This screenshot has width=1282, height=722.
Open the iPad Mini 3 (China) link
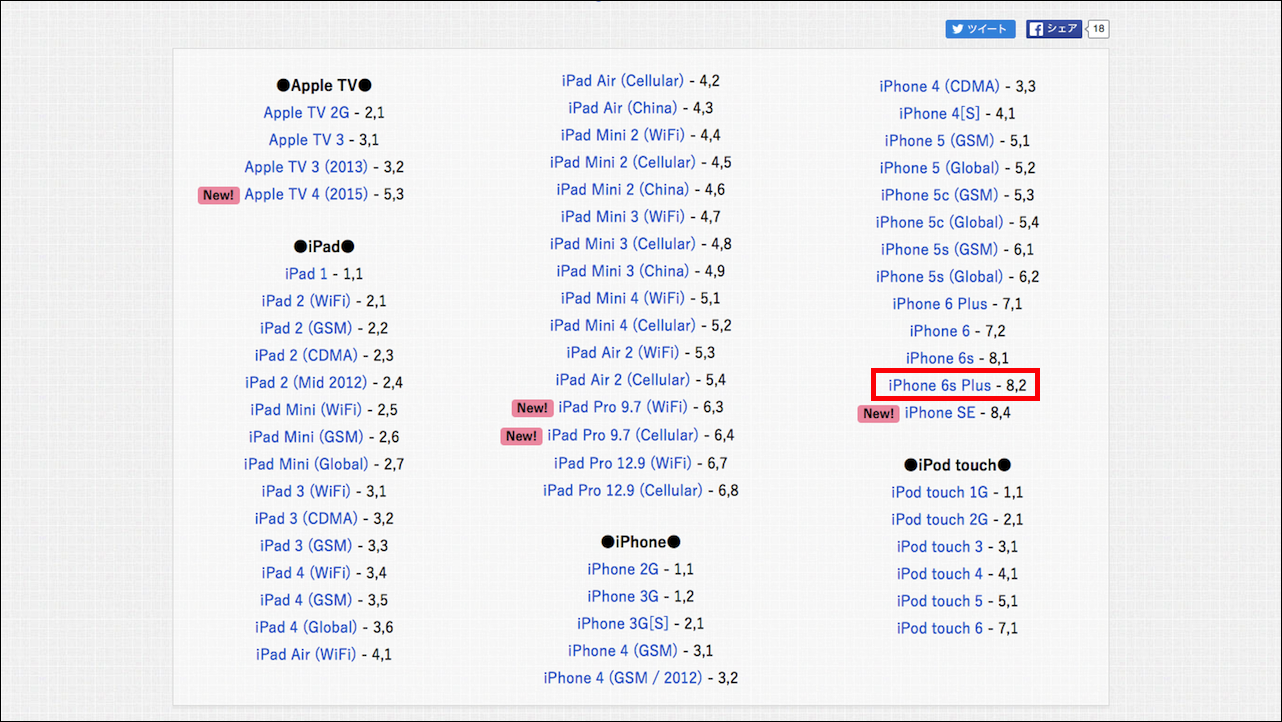[x=623, y=271]
